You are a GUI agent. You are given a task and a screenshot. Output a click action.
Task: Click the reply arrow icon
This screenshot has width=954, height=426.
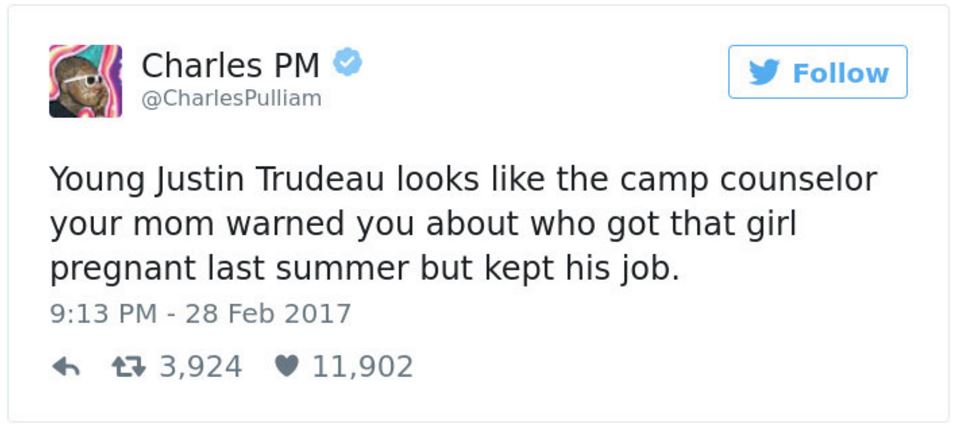pos(65,367)
